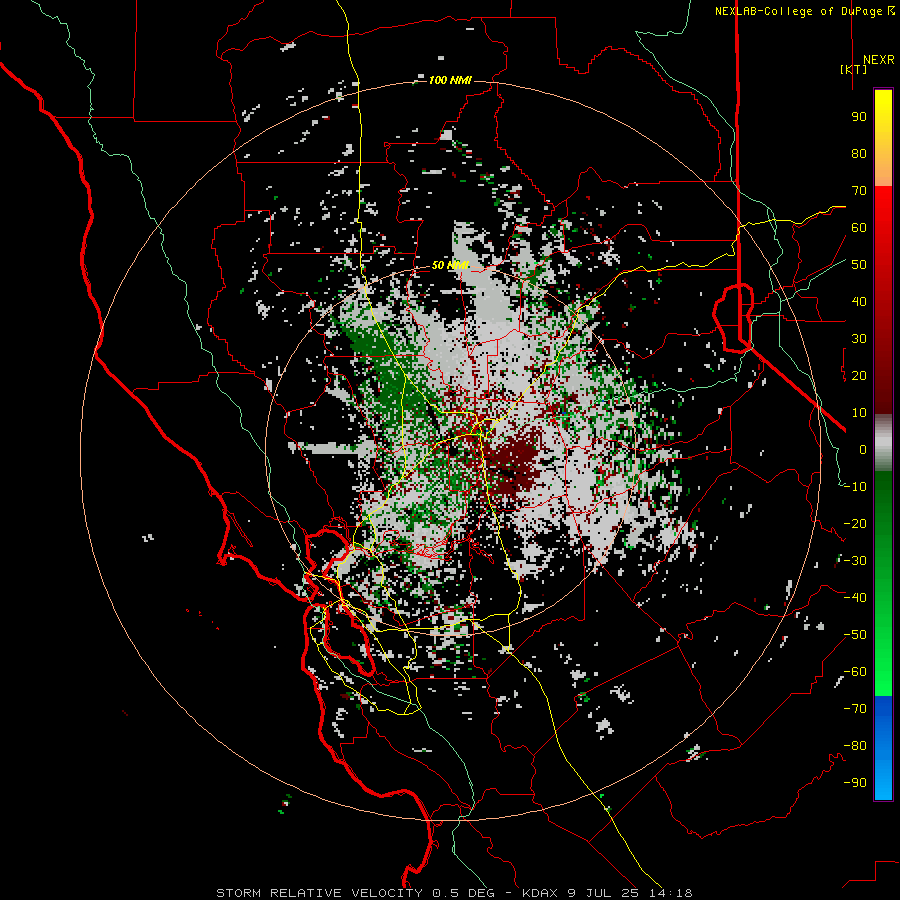
Task: Click the 60 value on the velocity scale
Action: (x=859, y=228)
